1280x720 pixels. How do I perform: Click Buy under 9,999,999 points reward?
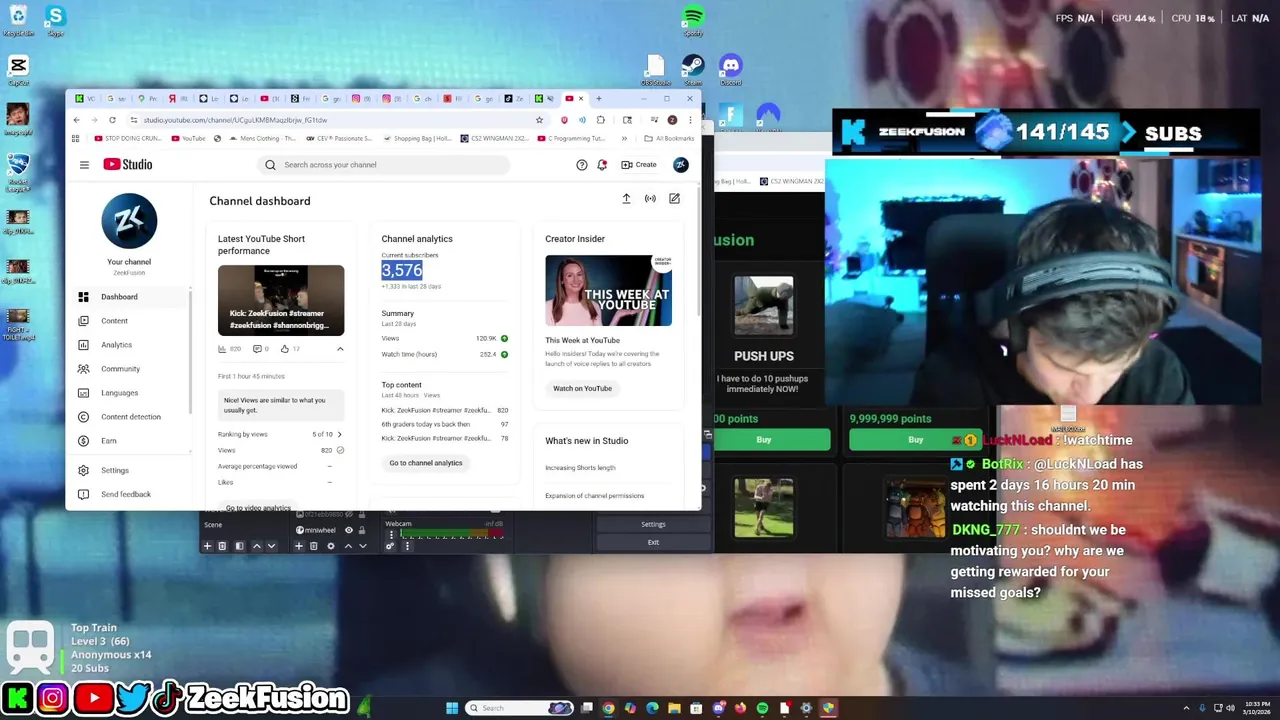(915, 440)
